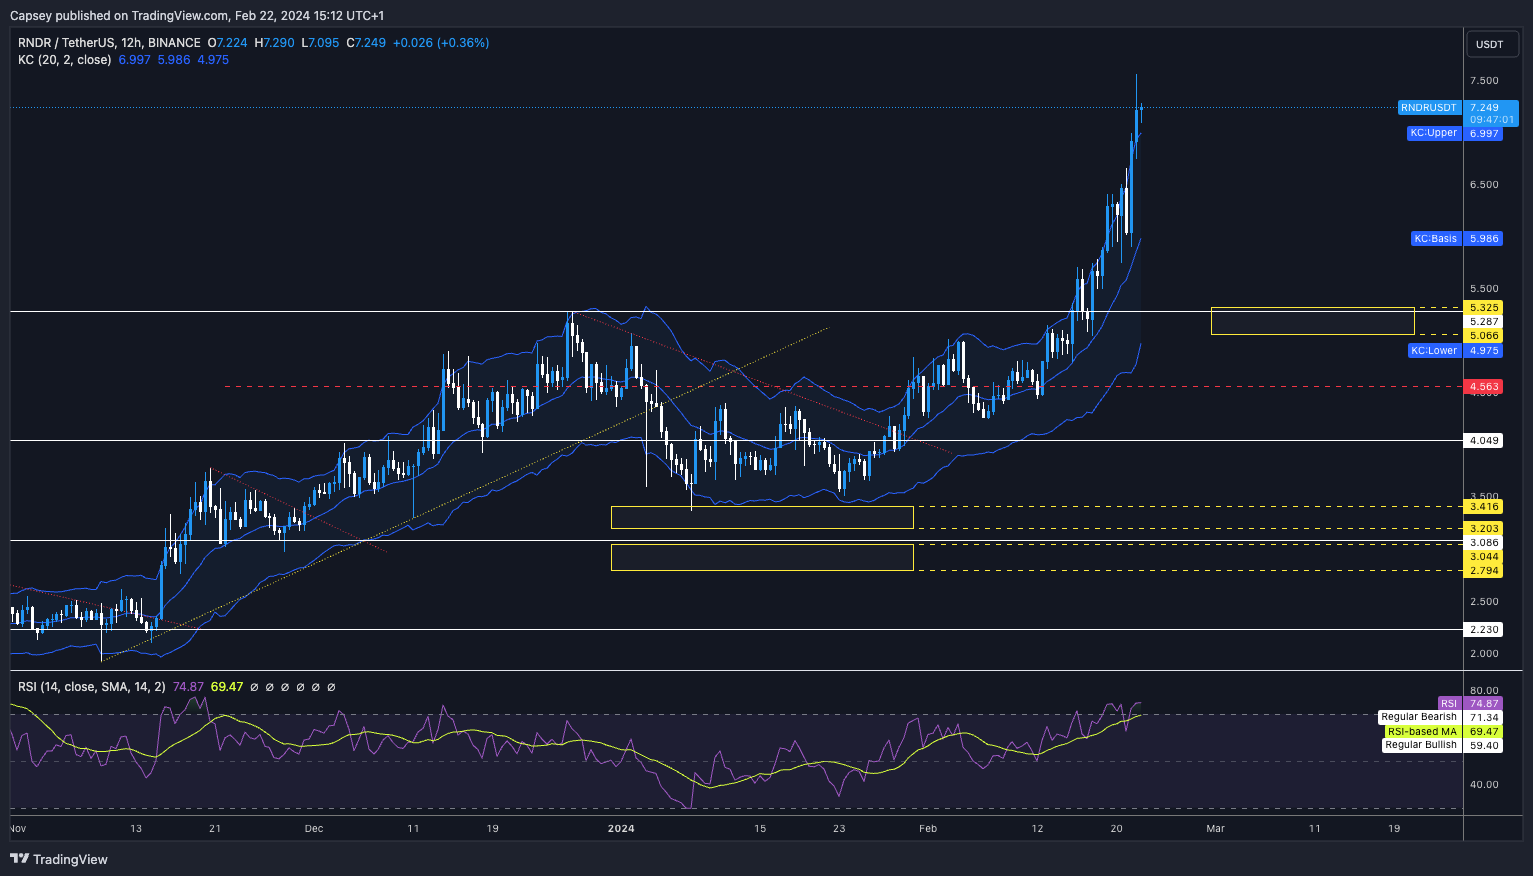The height and width of the screenshot is (876, 1533).
Task: Click the KC:Lower indicator label
Action: (1433, 351)
